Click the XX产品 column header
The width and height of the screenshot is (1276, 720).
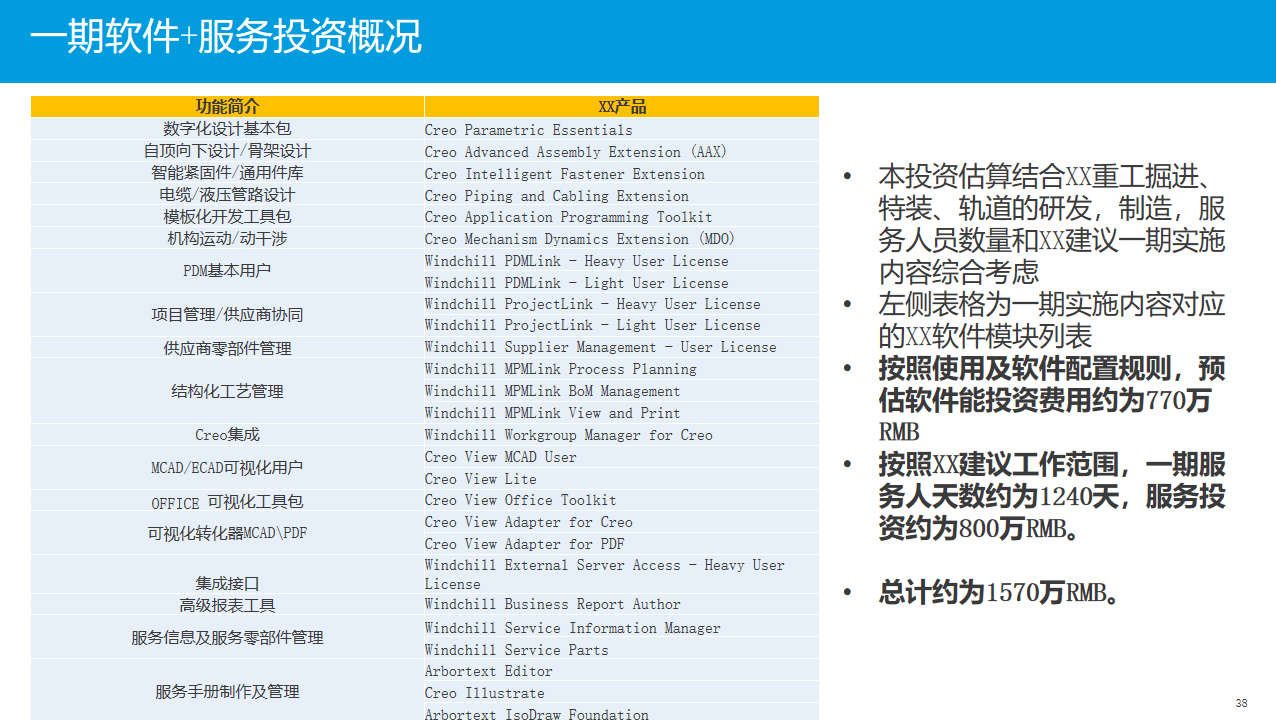coord(621,107)
